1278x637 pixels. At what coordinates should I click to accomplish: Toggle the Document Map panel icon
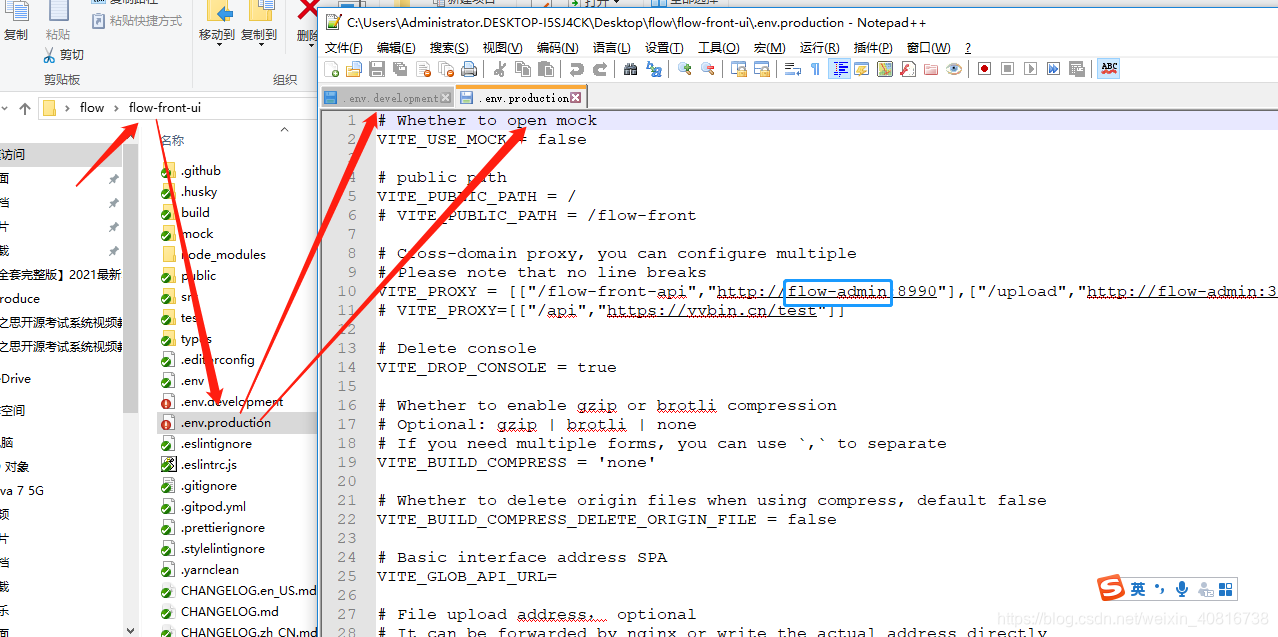pyautogui.click(x=885, y=69)
